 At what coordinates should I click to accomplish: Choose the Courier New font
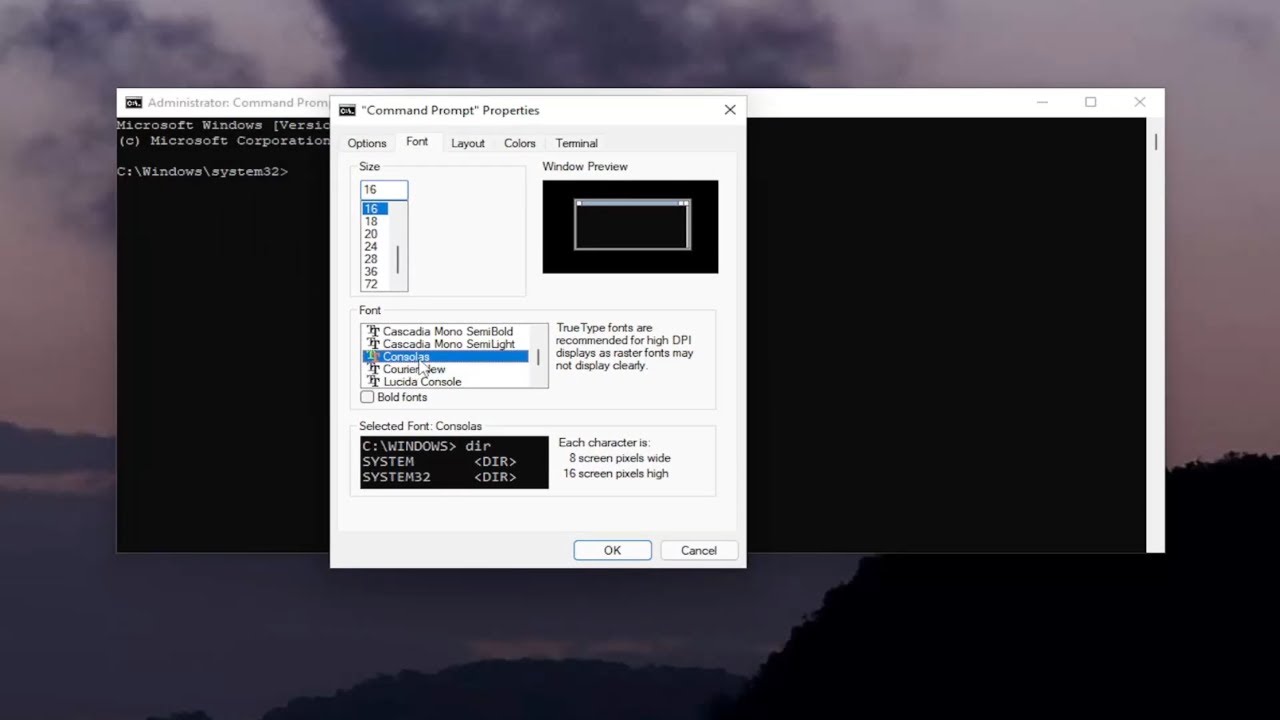(x=414, y=369)
